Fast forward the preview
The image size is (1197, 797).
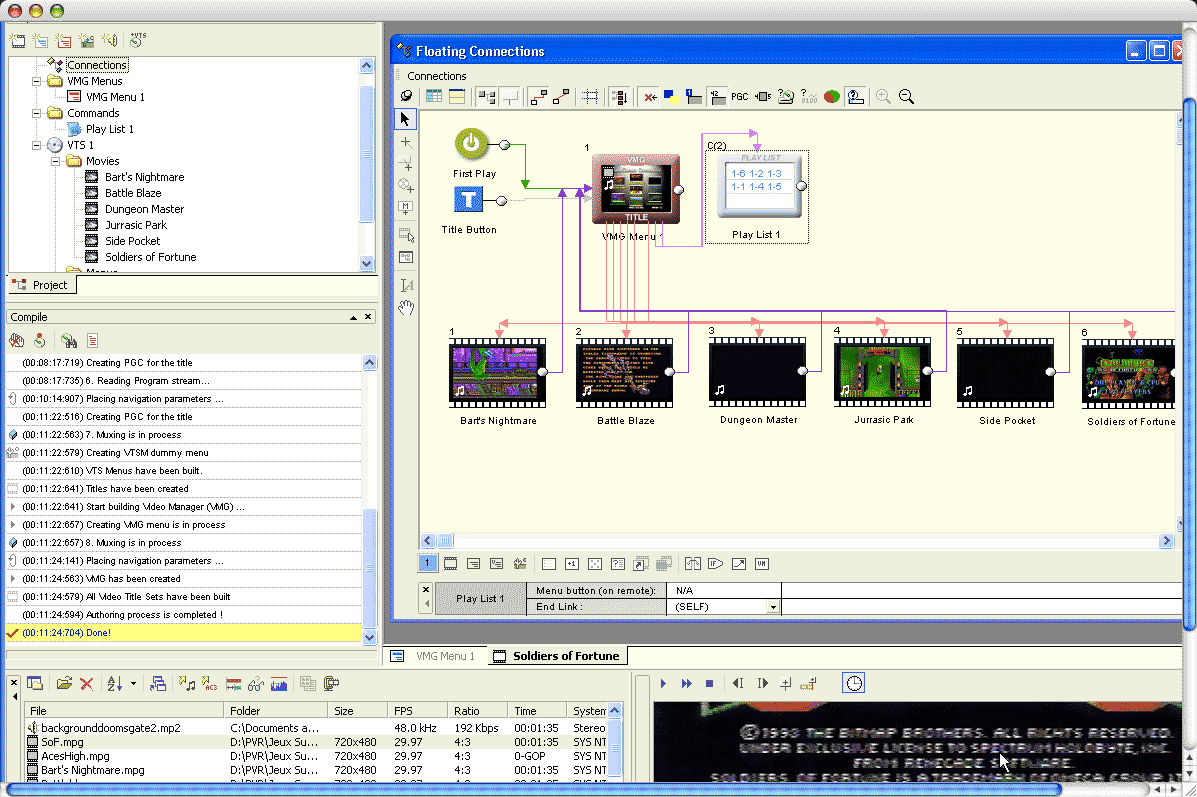pos(686,684)
